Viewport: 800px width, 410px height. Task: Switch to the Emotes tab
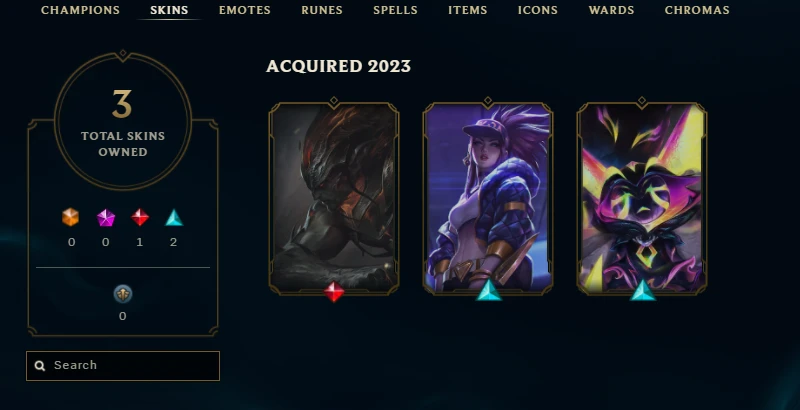(x=245, y=10)
